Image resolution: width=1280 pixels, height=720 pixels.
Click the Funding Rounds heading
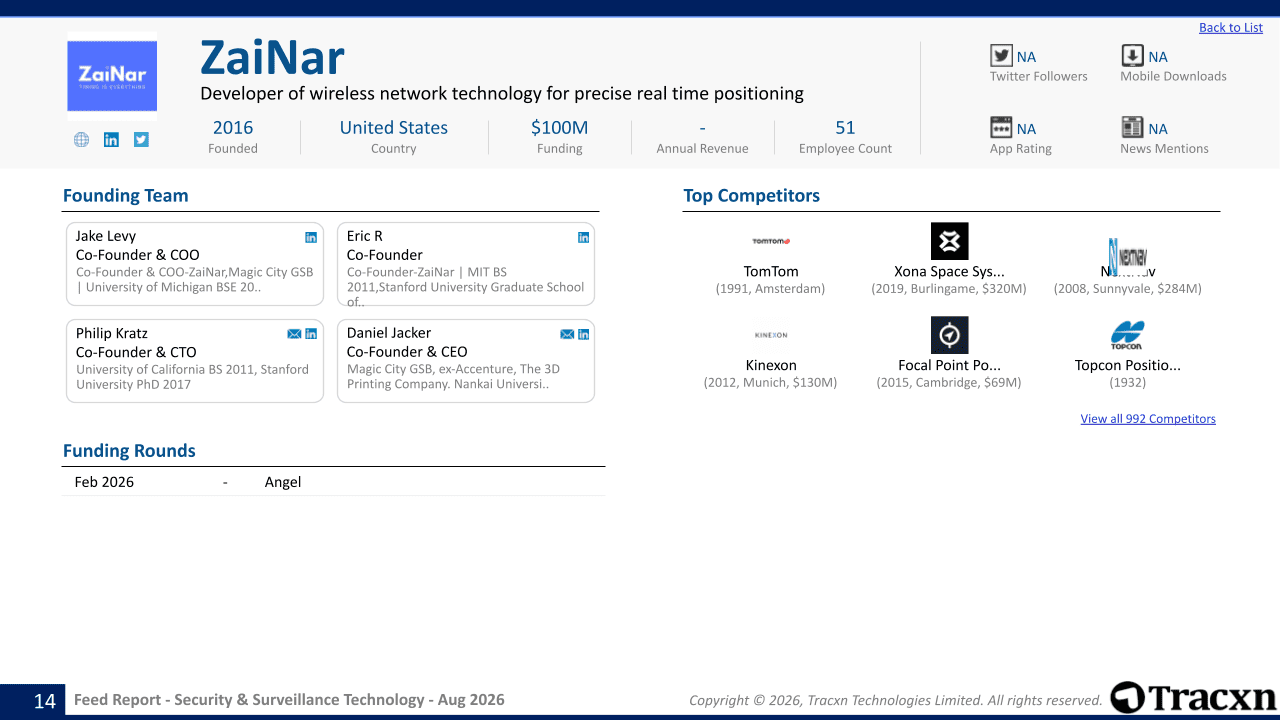(129, 451)
